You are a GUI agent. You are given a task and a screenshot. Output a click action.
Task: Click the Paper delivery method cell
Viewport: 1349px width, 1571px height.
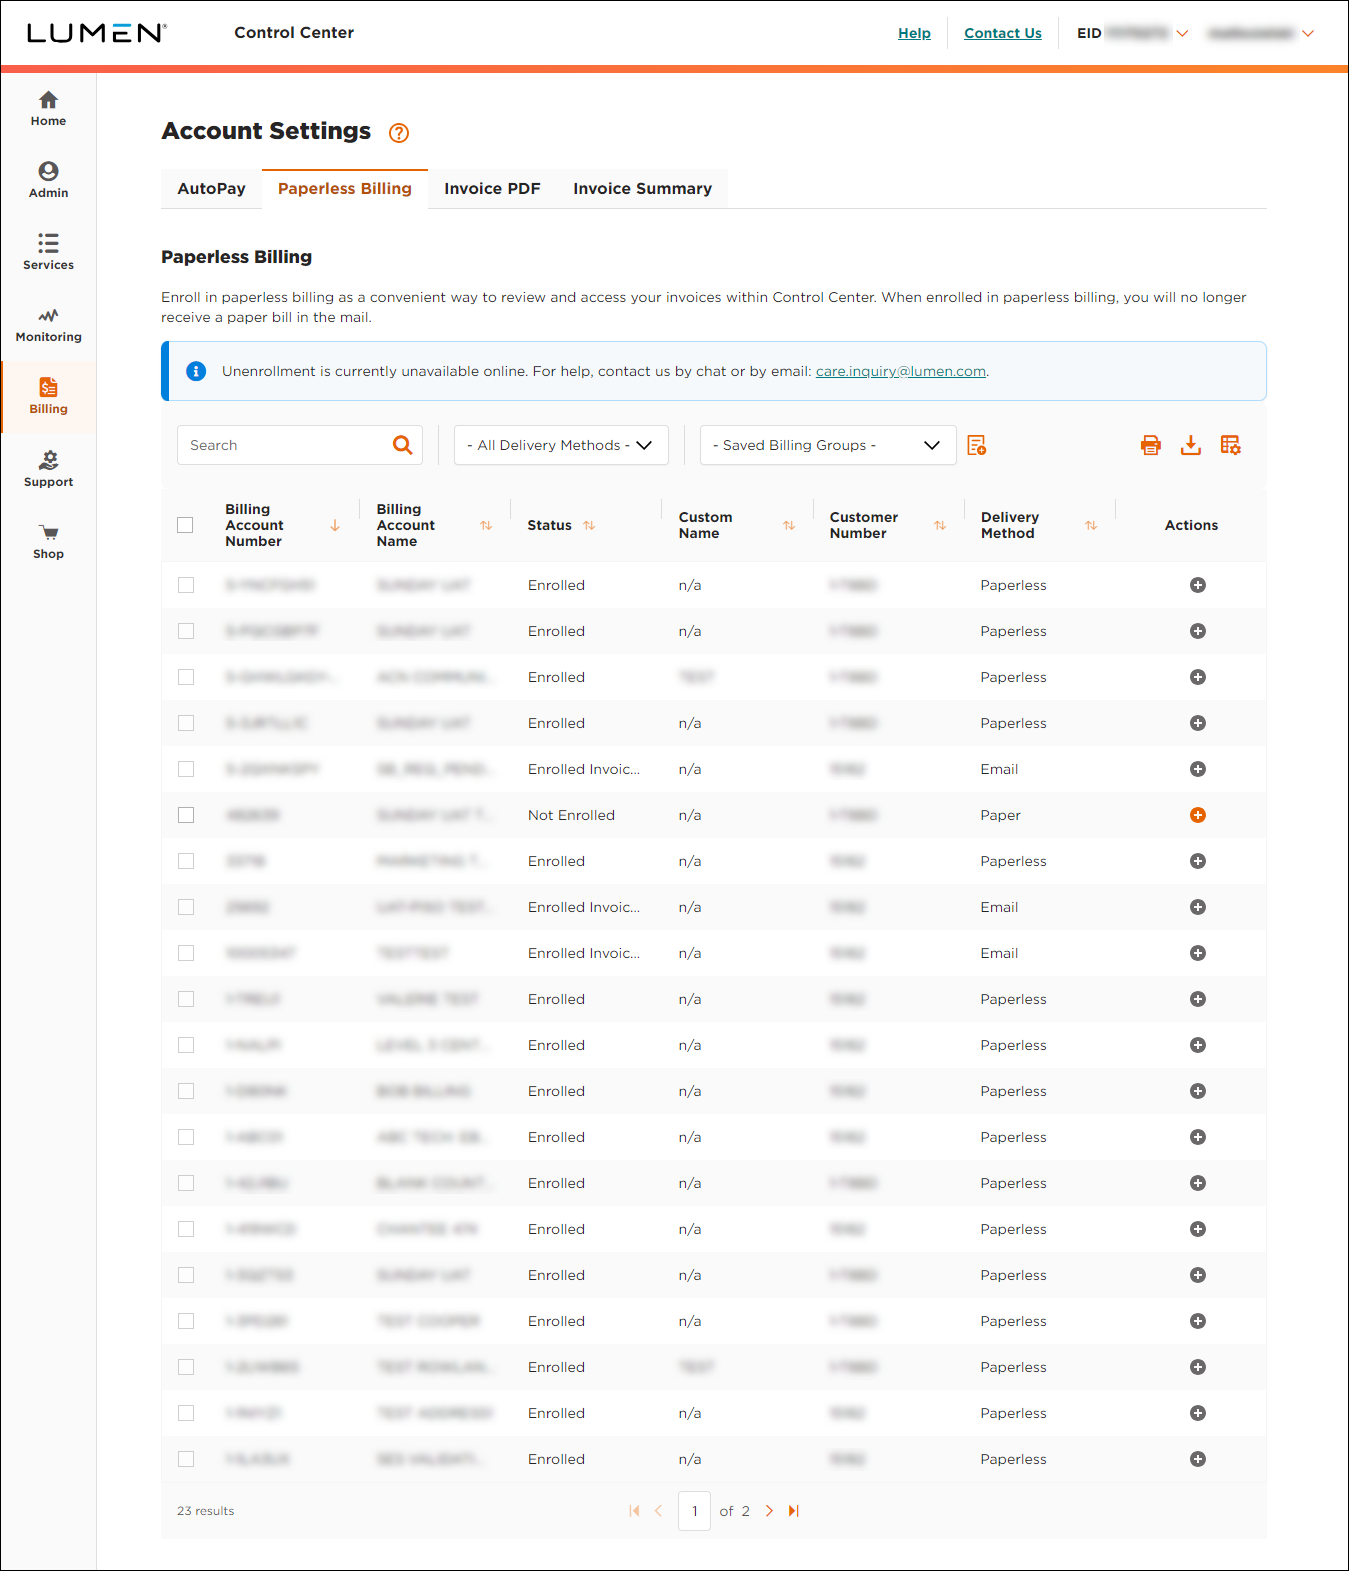(1000, 815)
